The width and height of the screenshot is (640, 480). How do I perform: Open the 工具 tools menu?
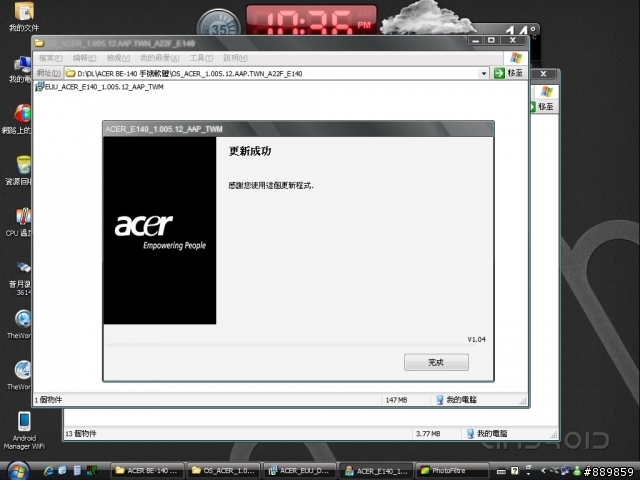pyautogui.click(x=201, y=58)
